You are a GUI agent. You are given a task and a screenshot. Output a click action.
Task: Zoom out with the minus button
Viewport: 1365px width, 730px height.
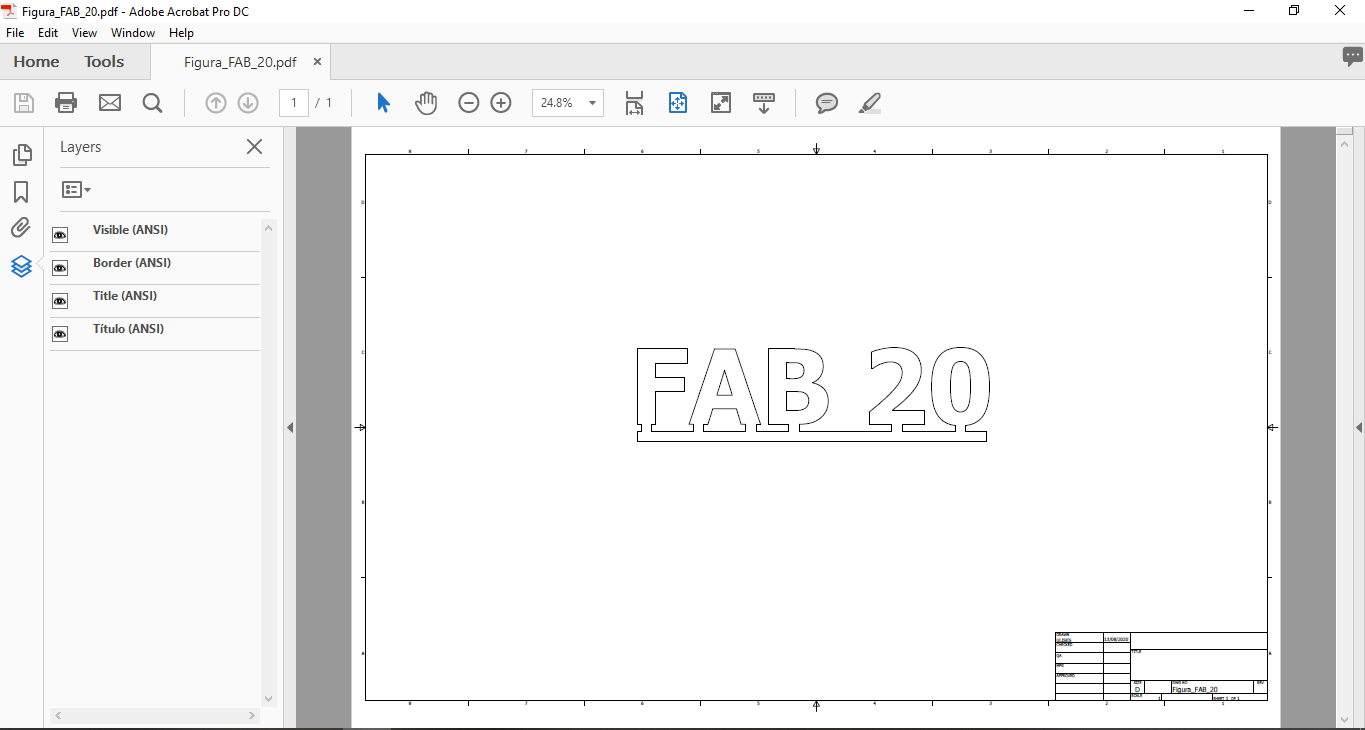point(469,102)
